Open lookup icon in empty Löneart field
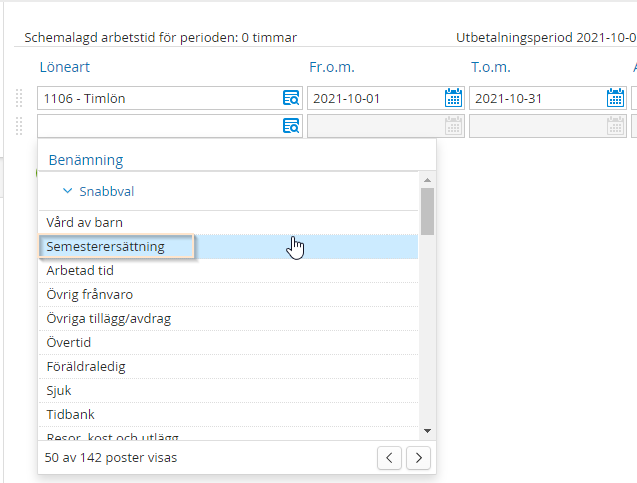The height and width of the screenshot is (483, 637). [x=291, y=126]
